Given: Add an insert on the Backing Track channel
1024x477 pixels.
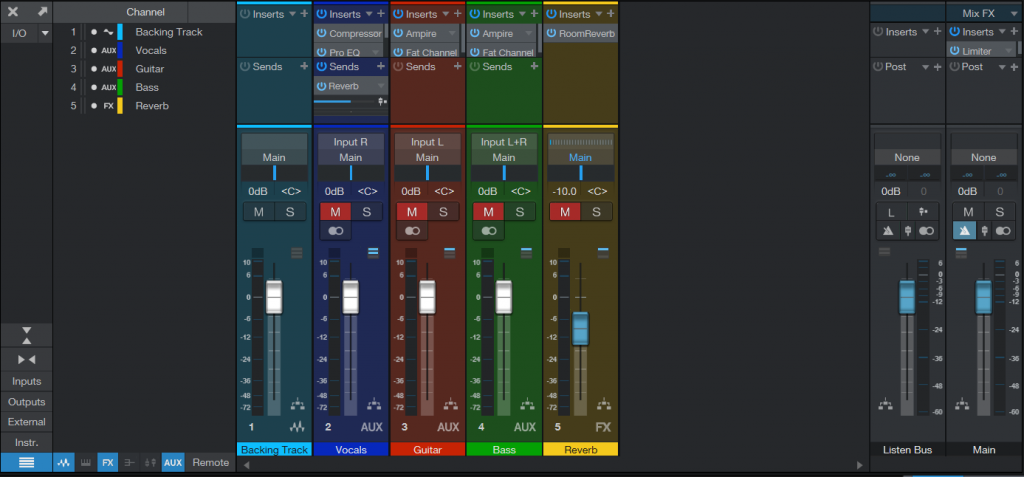Looking at the screenshot, I should click(x=304, y=14).
